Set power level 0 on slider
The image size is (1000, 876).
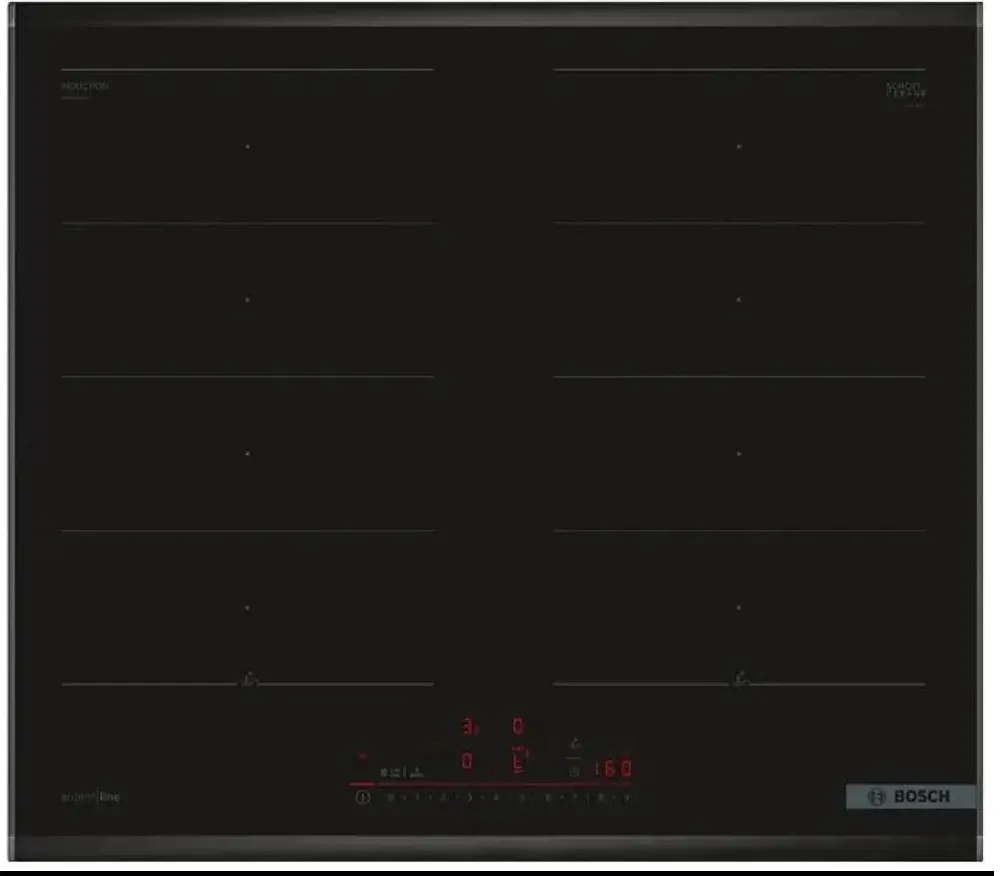390,798
